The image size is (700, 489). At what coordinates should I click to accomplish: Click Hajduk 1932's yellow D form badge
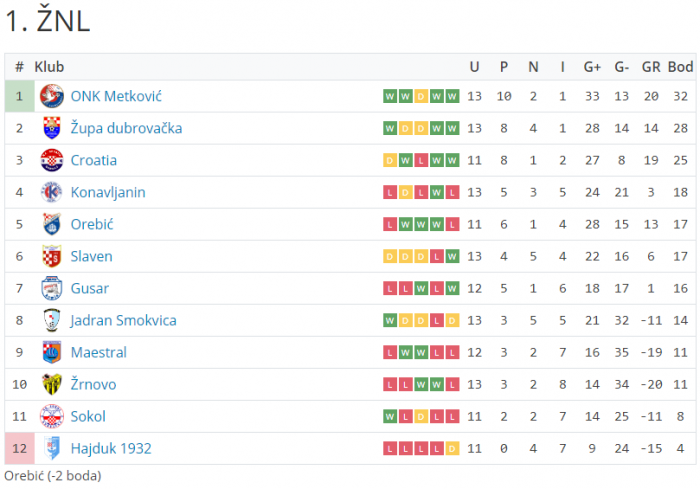(452, 449)
